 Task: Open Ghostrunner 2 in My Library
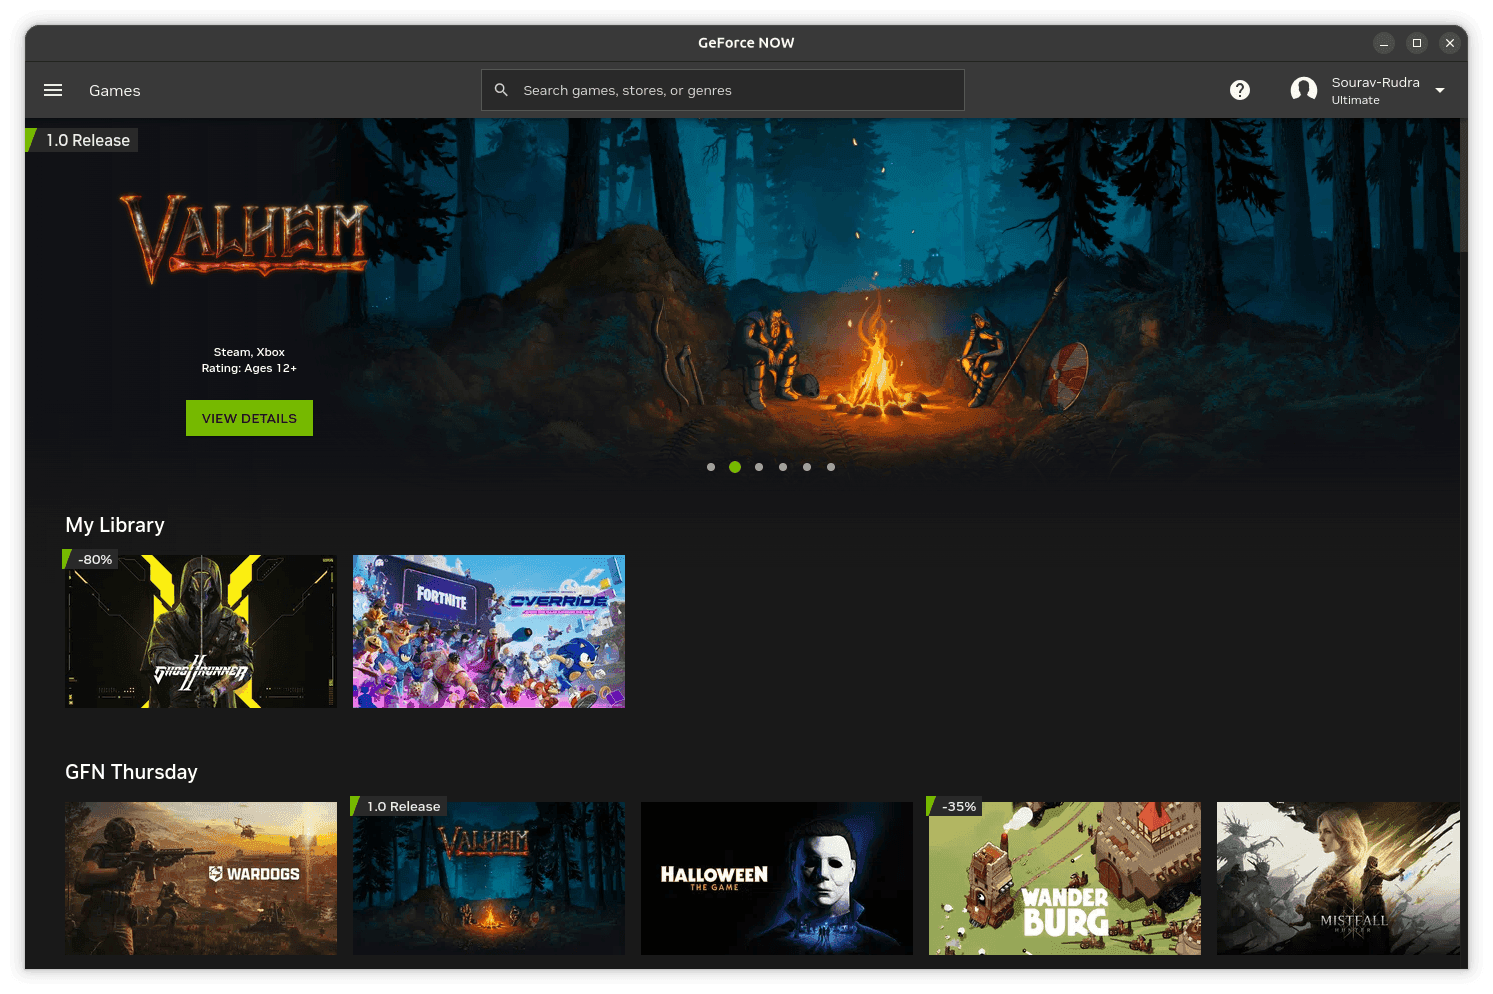201,631
